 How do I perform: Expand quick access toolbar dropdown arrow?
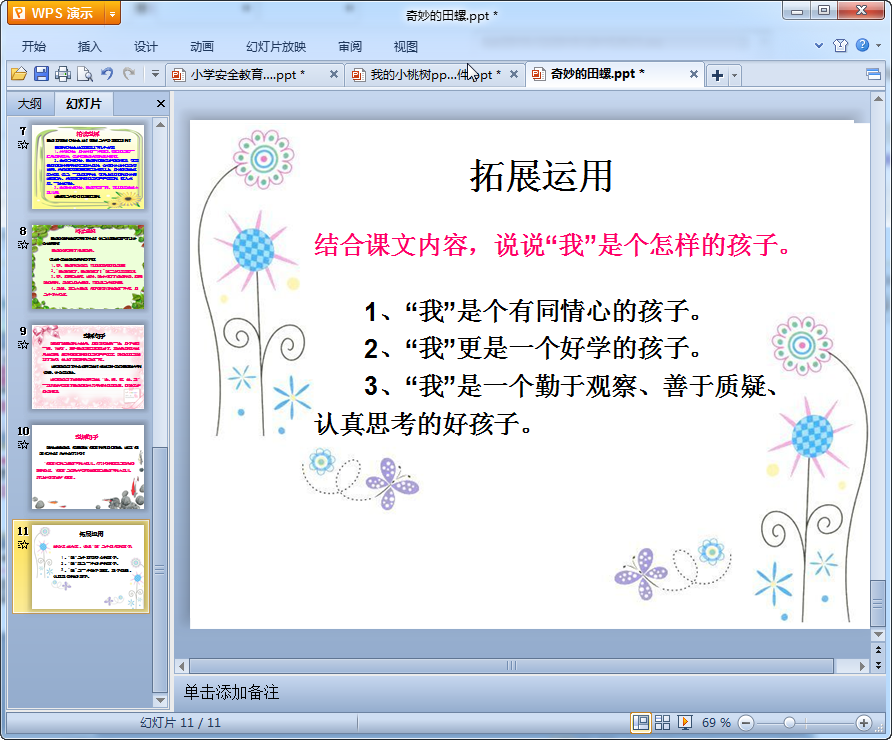tap(155, 74)
